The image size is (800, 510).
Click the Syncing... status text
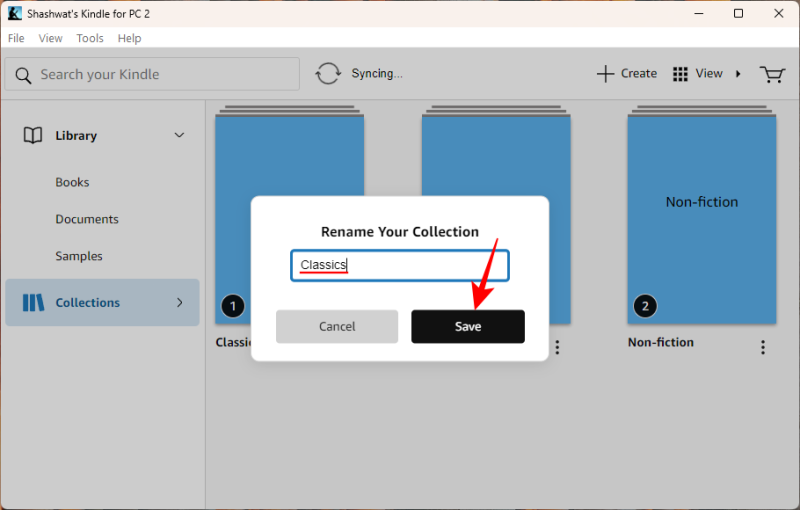(377, 73)
